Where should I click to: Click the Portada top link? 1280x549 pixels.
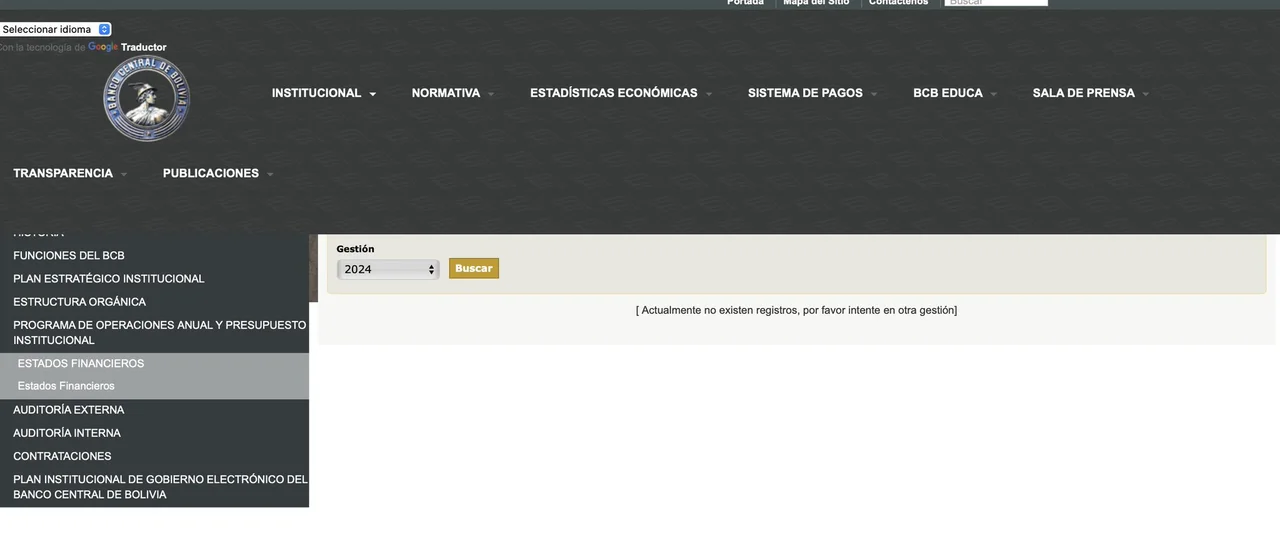pyautogui.click(x=745, y=3)
